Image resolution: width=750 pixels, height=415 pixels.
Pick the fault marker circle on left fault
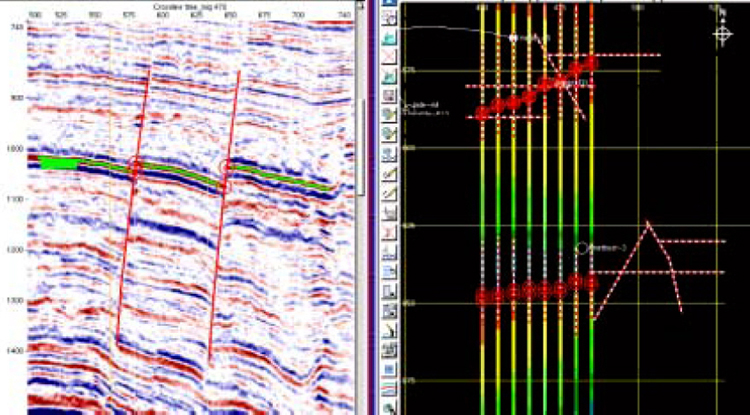tap(135, 167)
